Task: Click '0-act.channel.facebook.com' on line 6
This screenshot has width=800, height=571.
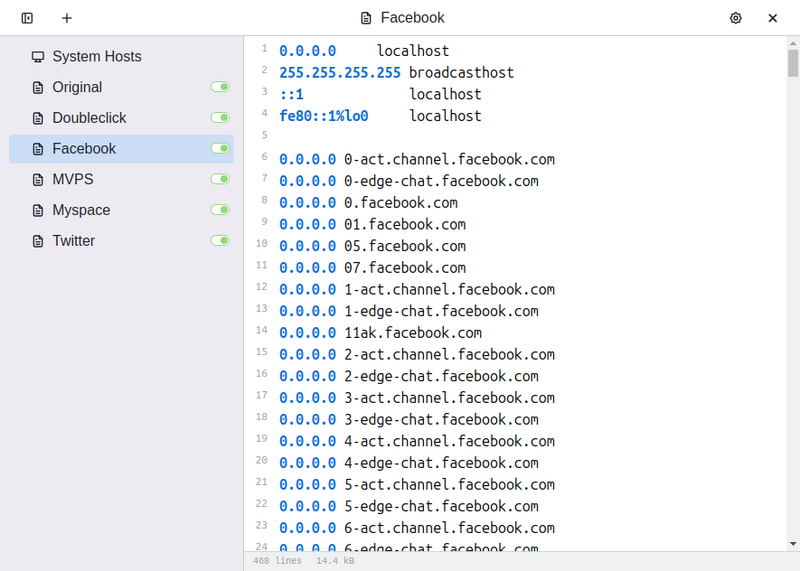Action: [449, 159]
